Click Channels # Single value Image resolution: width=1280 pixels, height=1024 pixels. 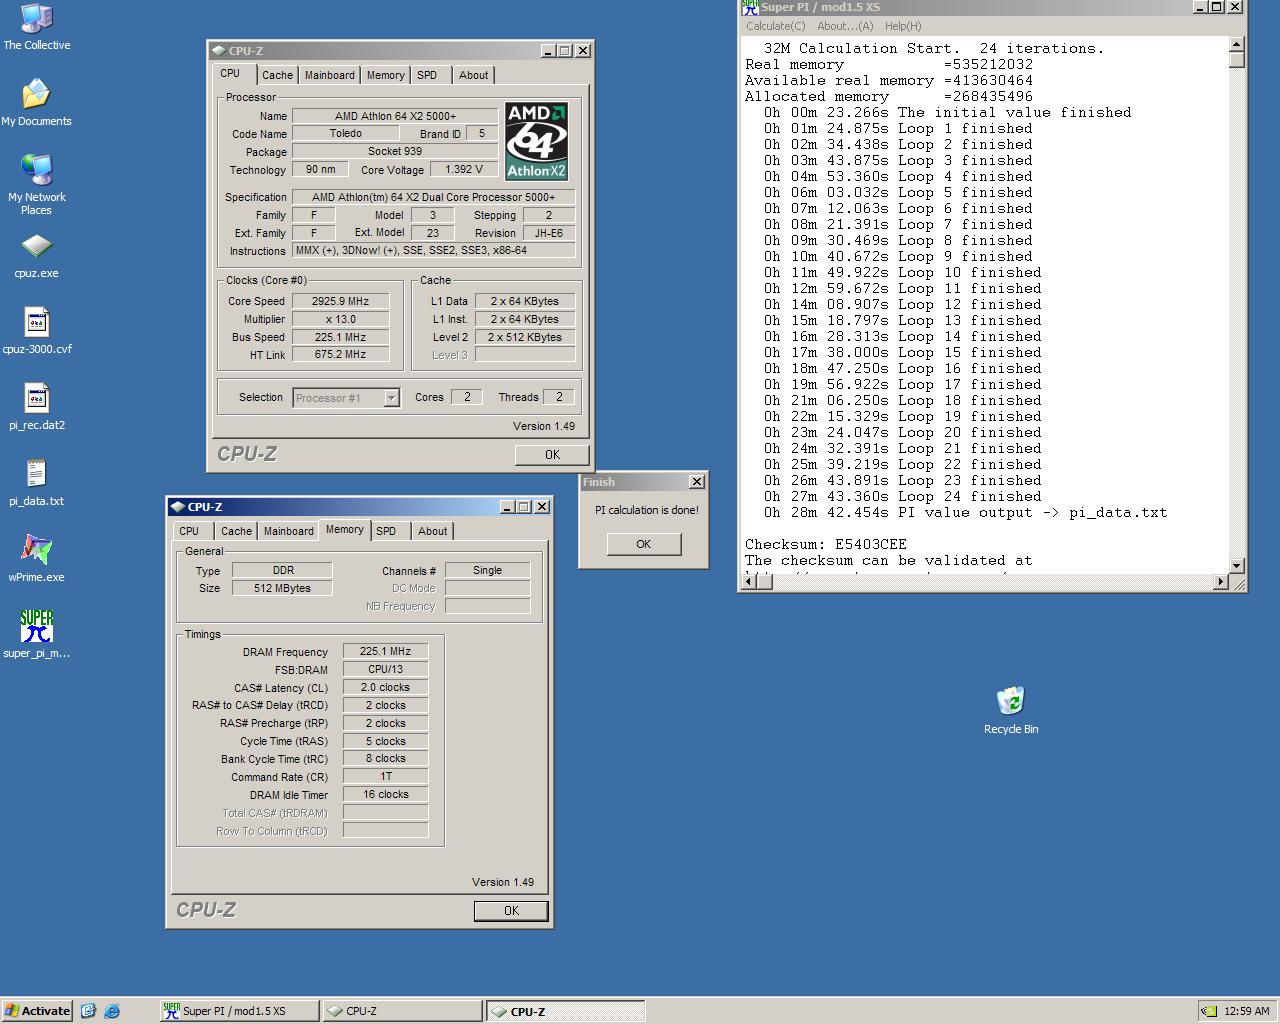pos(487,570)
